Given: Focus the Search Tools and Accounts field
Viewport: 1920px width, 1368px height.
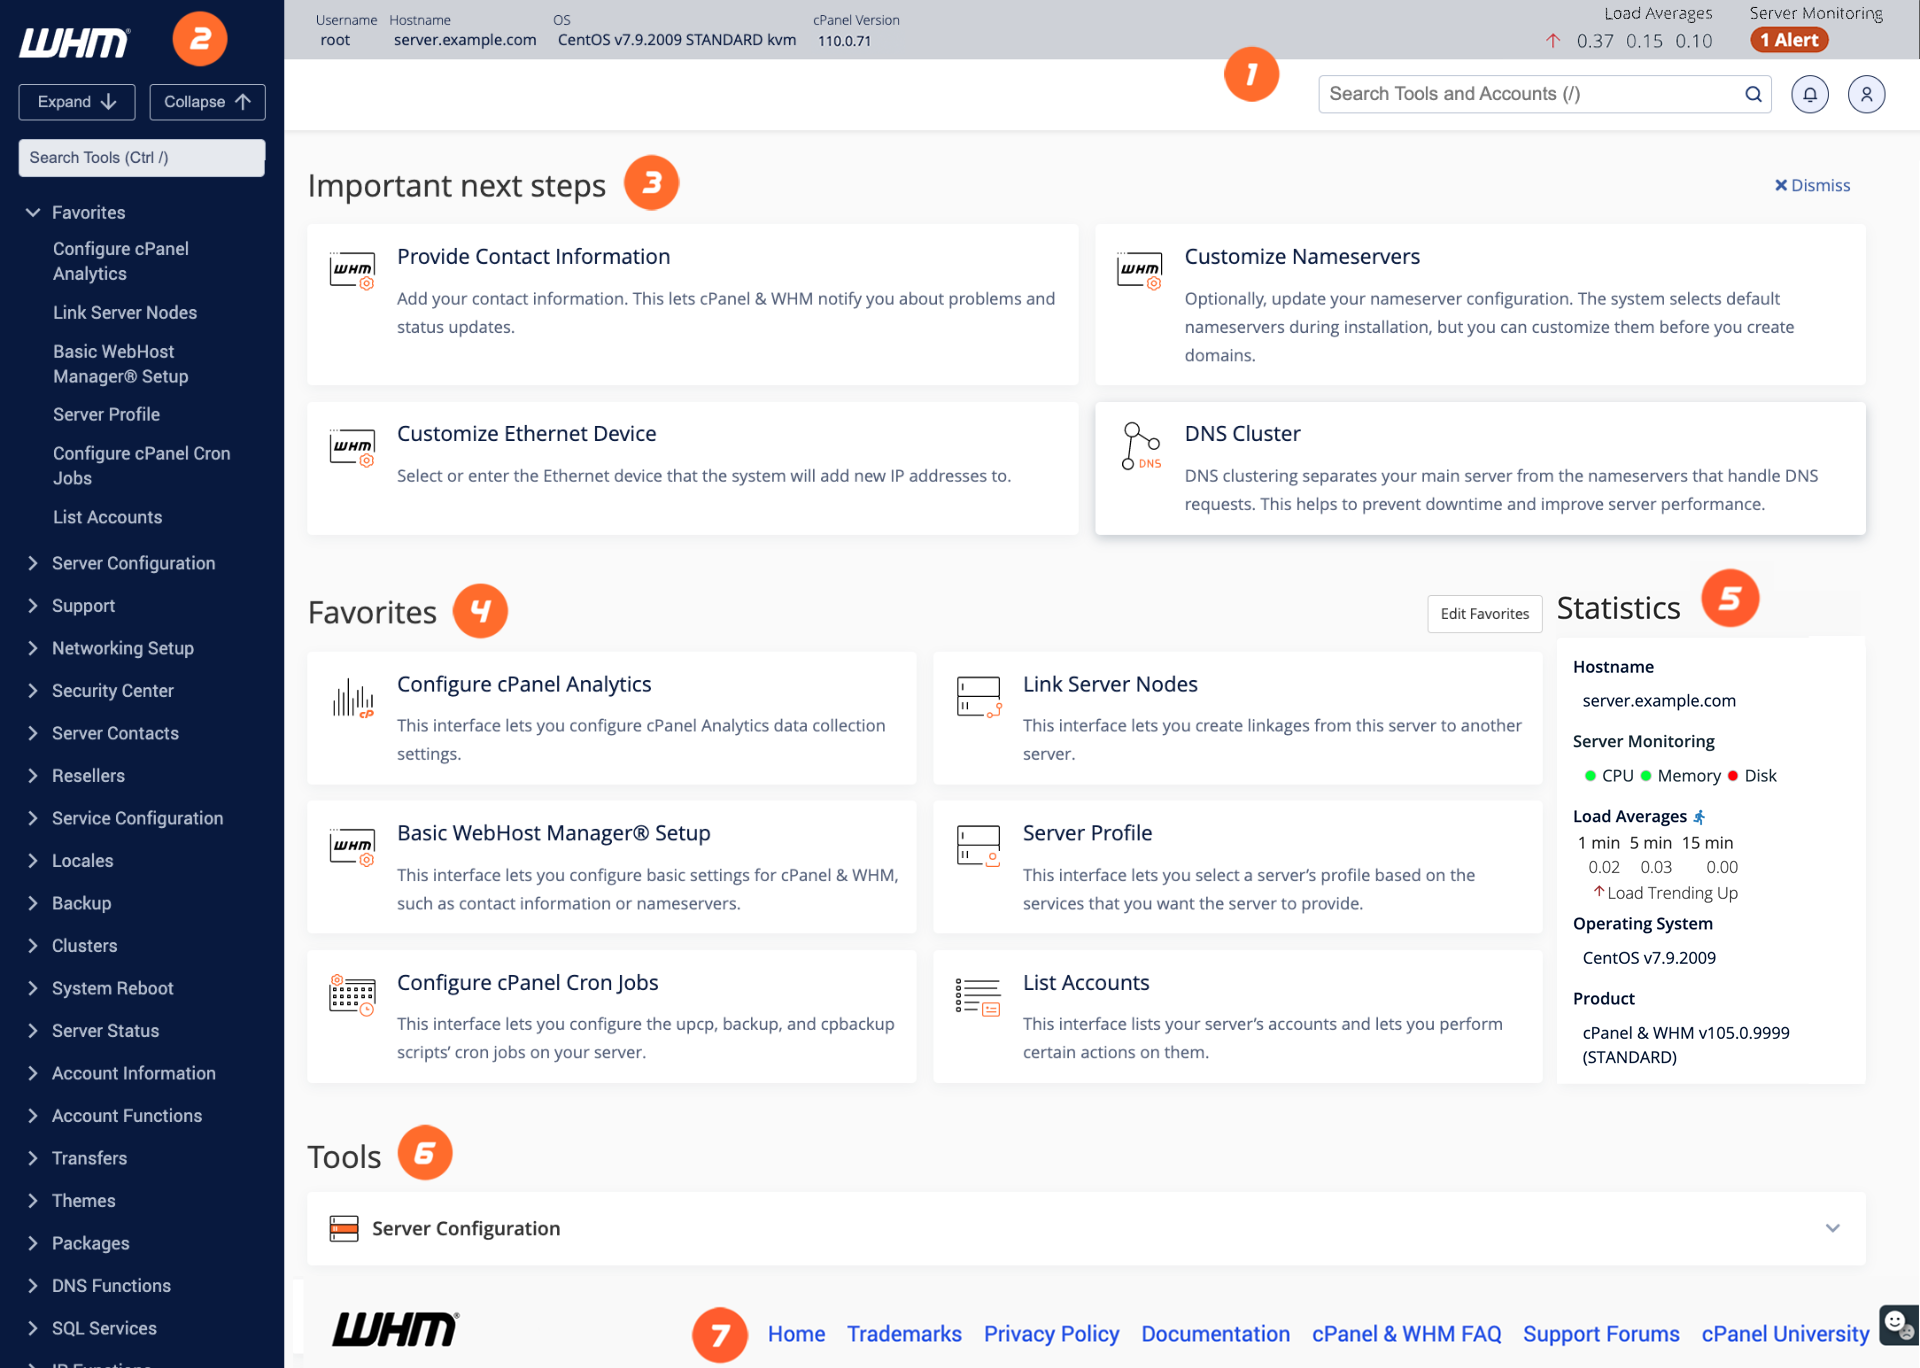Looking at the screenshot, I should point(1528,94).
